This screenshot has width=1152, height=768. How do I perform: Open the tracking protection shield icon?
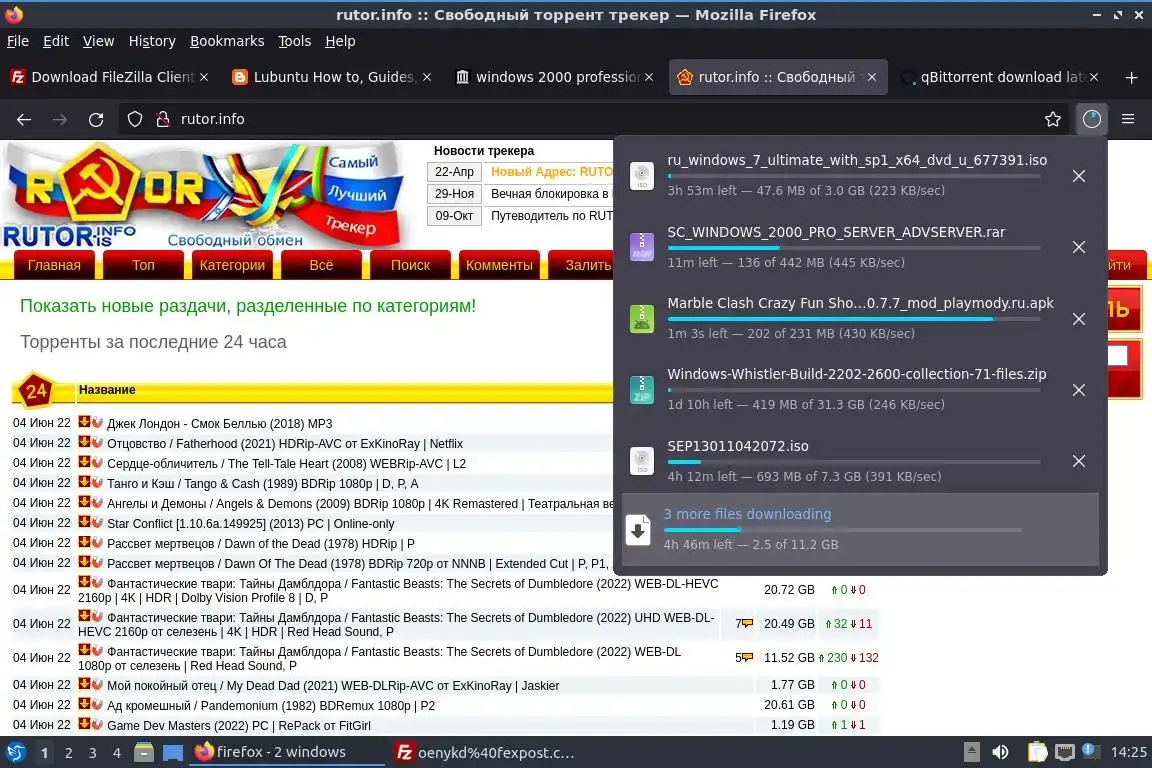tap(134, 119)
